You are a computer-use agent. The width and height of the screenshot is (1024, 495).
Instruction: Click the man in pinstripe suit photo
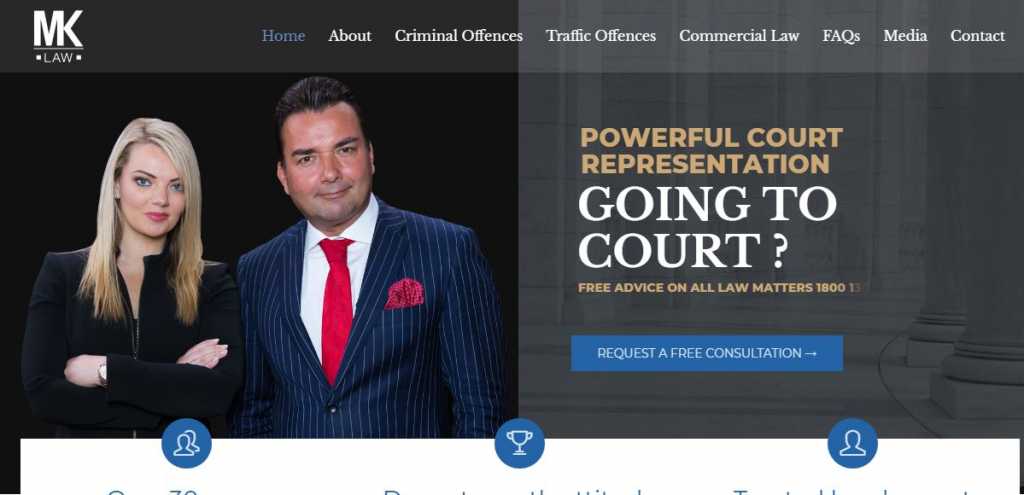coord(366,261)
